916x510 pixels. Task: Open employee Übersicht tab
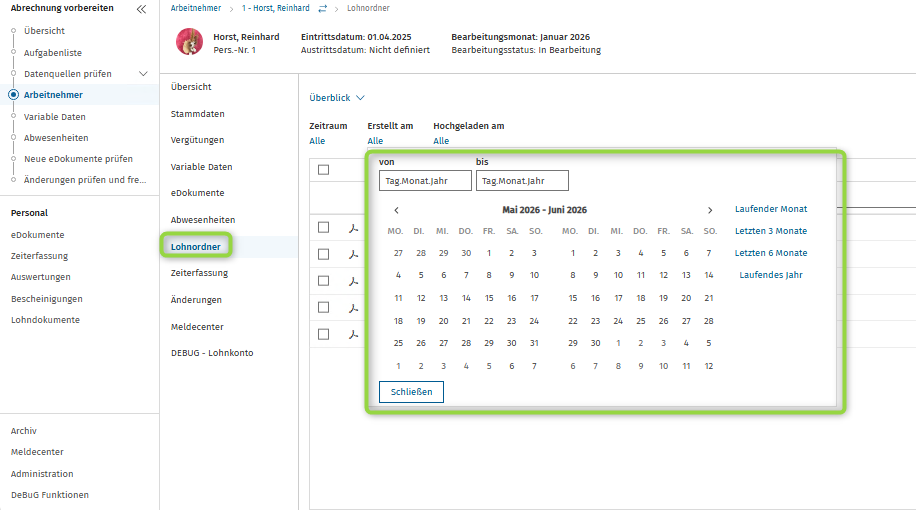tap(191, 87)
